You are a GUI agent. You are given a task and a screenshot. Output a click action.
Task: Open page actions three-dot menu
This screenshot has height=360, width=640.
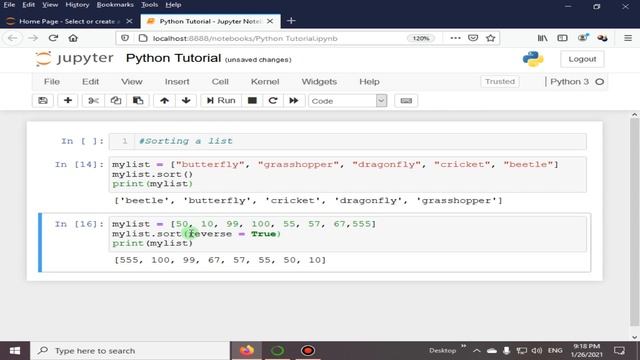(x=455, y=38)
